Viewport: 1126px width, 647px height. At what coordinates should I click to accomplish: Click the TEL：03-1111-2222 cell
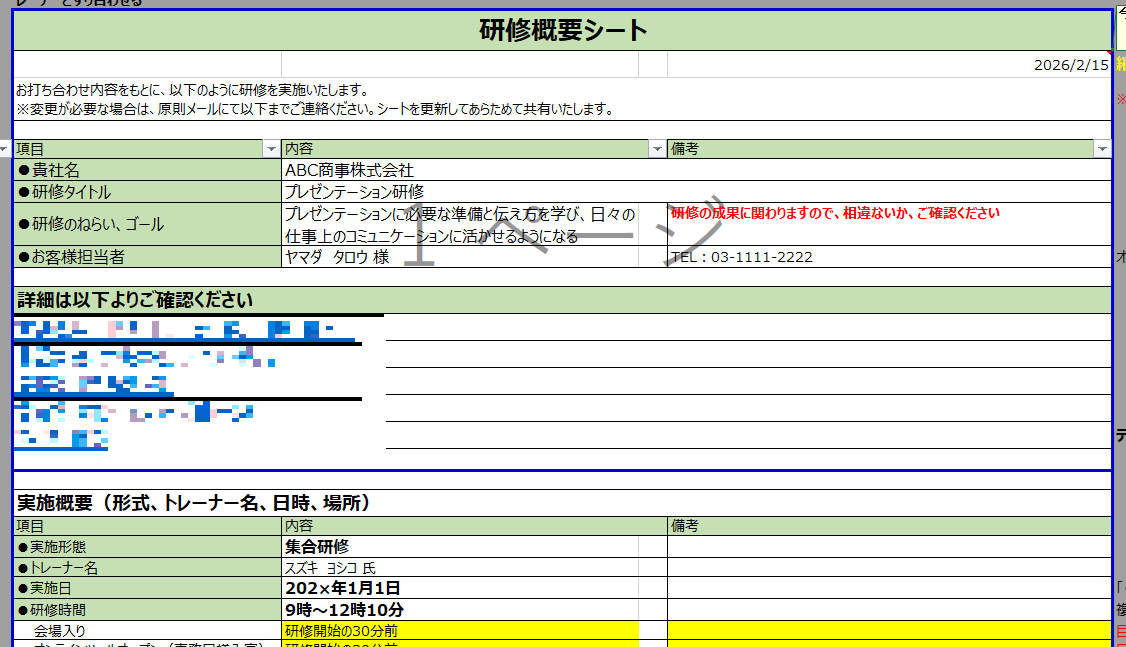click(x=741, y=257)
